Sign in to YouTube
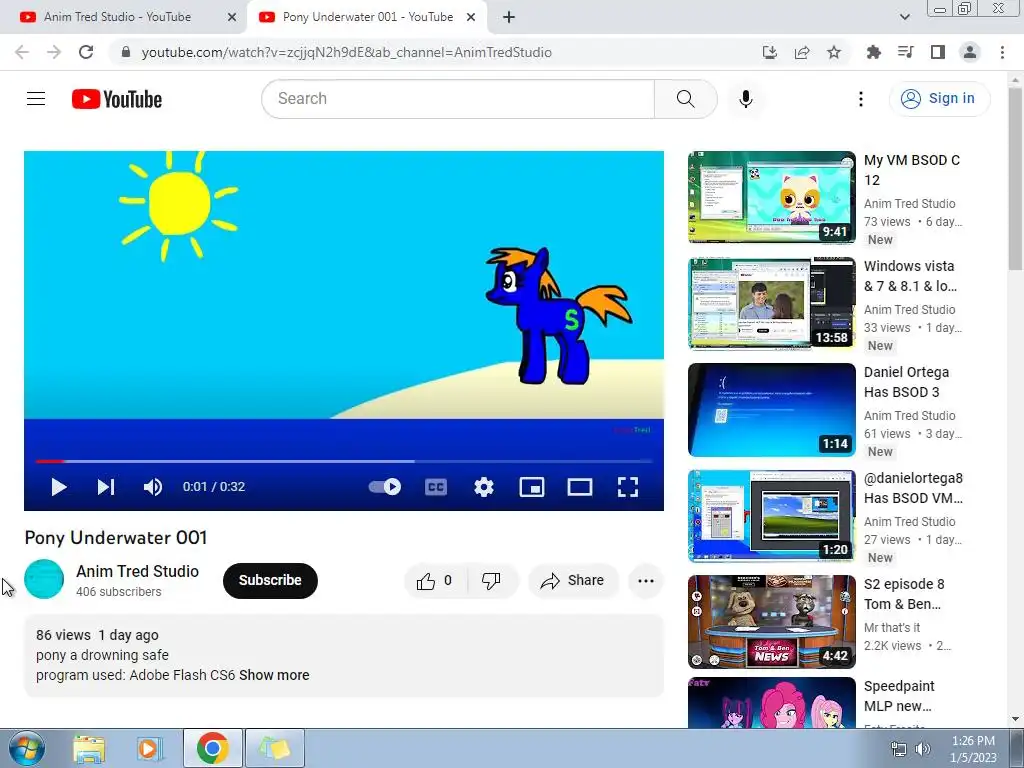1024x768 pixels. 939,99
